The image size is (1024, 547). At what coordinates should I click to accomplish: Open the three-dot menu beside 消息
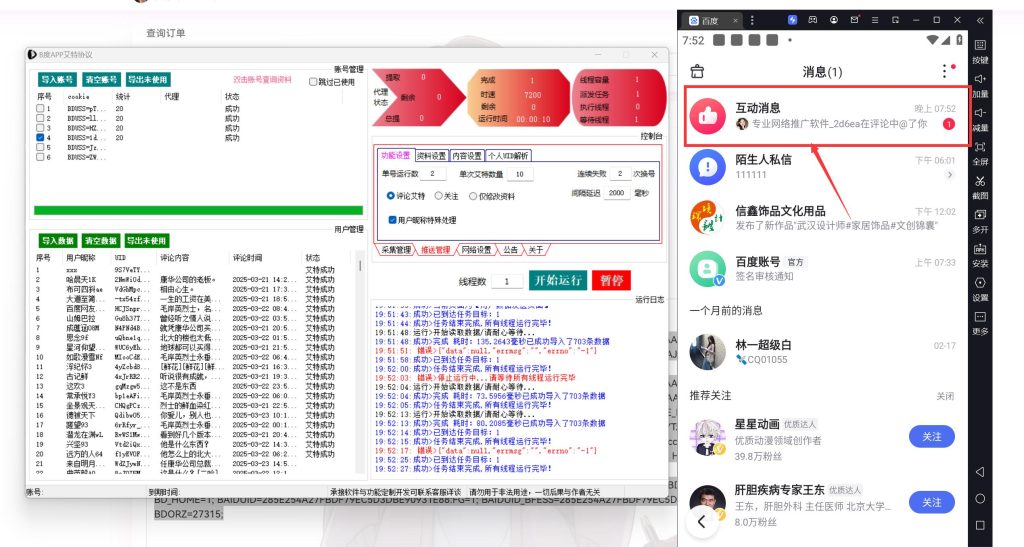coord(944,71)
